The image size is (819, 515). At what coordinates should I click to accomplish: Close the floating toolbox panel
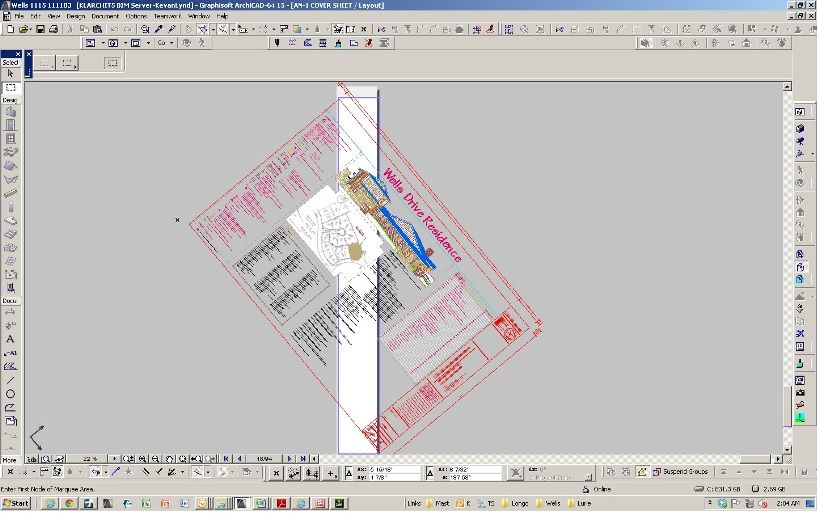[x=18, y=54]
